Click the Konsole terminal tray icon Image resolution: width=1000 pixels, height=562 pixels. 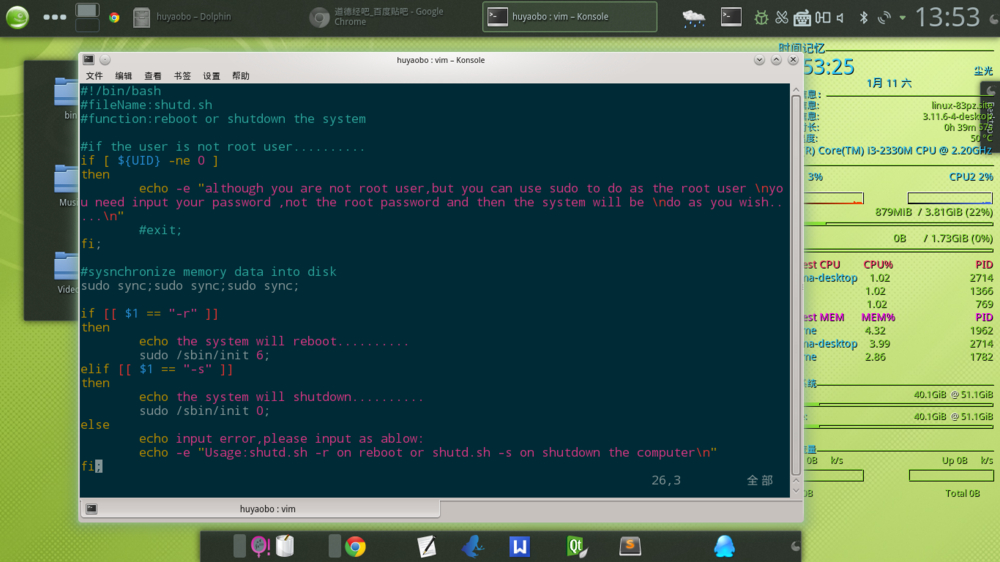pos(731,17)
